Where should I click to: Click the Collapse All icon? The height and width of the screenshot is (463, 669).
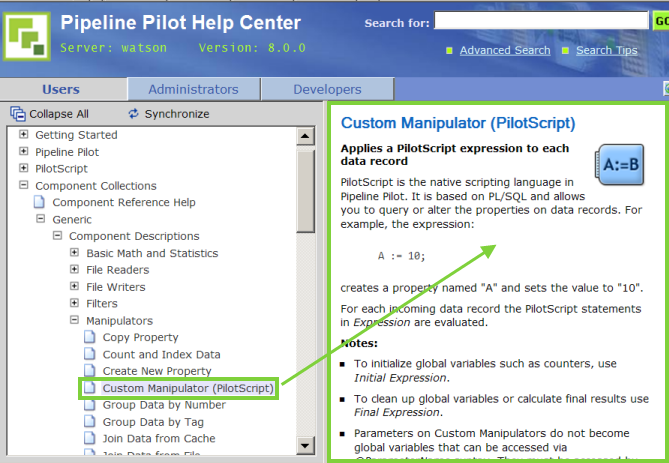17,114
